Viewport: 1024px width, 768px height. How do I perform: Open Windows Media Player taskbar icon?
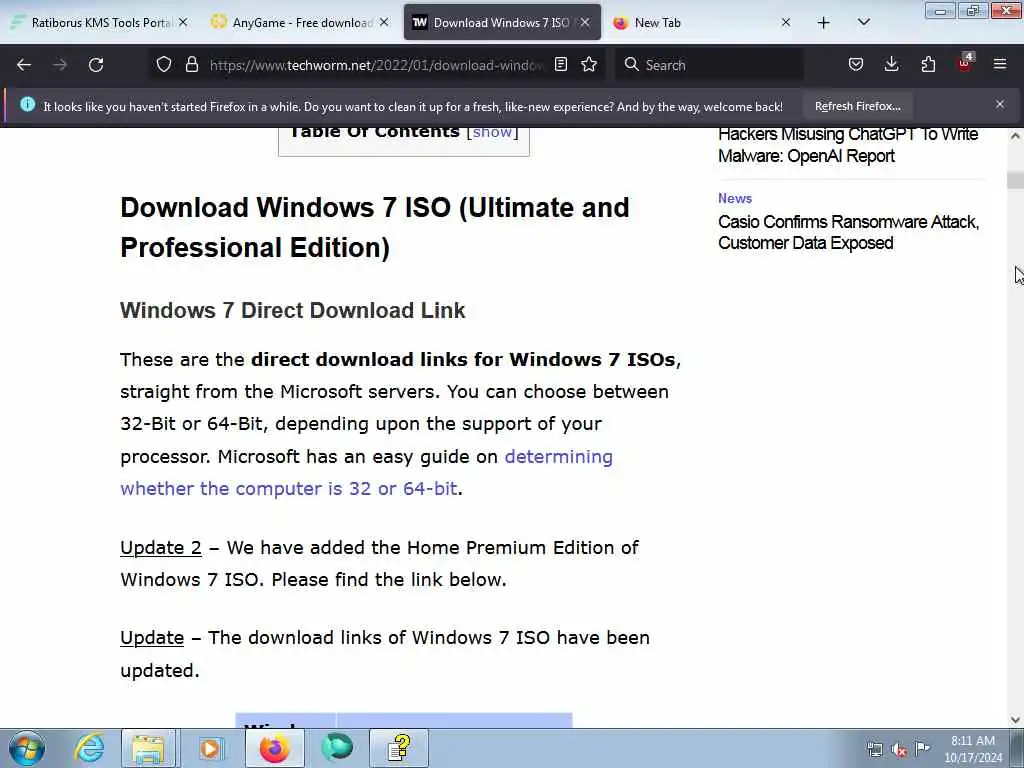click(x=210, y=748)
